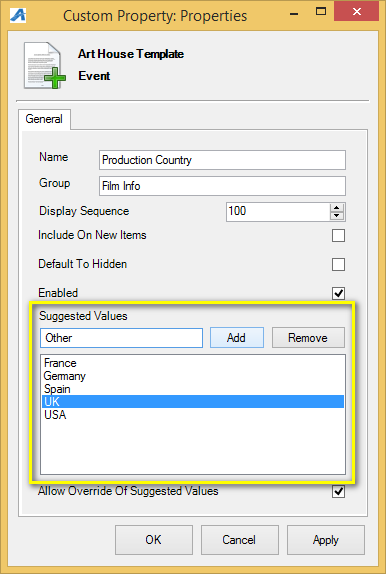Select the General tab
Image resolution: width=386 pixels, height=574 pixels.
click(x=44, y=119)
